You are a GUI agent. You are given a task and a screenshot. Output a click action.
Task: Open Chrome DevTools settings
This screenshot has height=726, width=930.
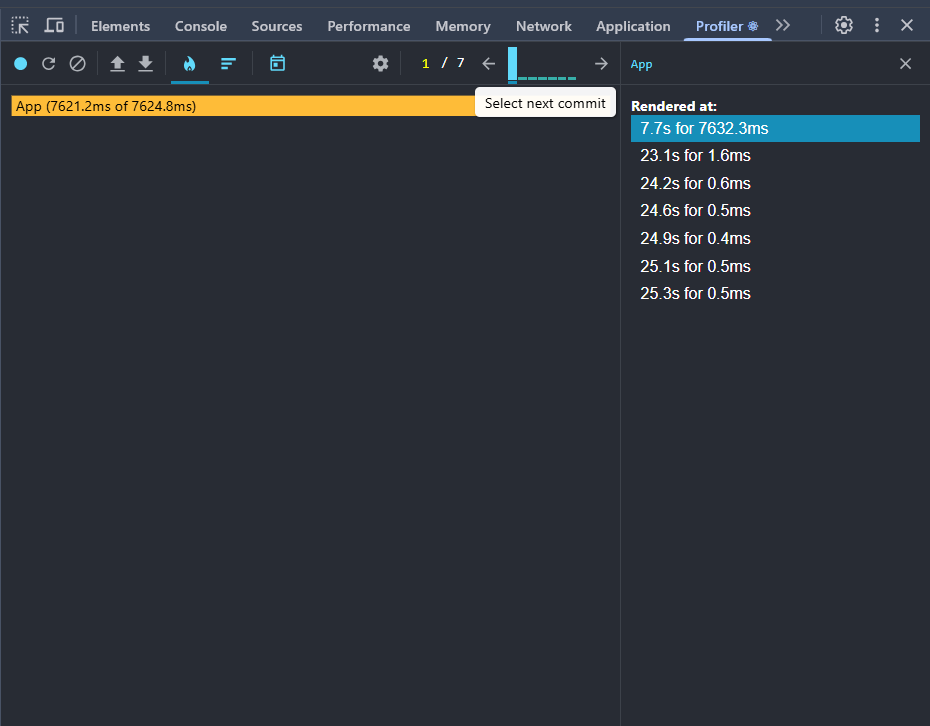click(843, 25)
